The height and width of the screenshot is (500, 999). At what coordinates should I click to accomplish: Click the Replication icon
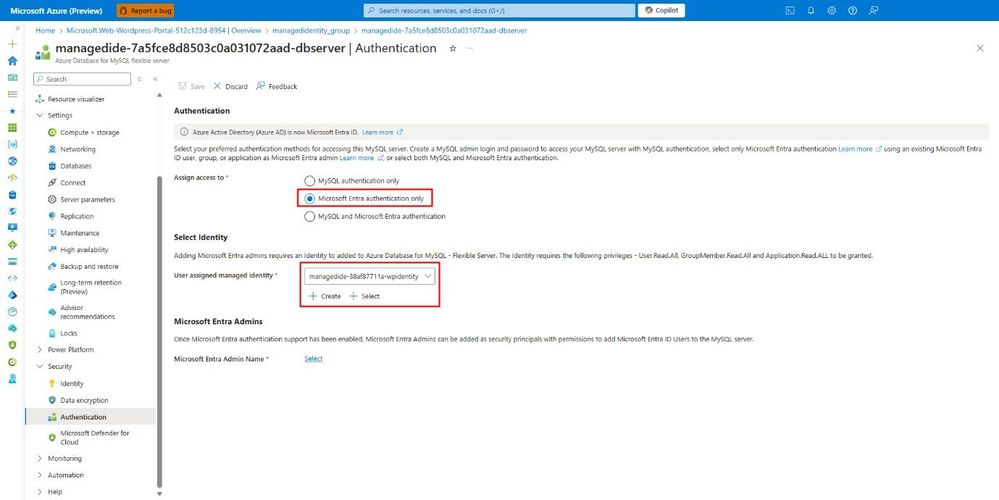tap(52, 216)
